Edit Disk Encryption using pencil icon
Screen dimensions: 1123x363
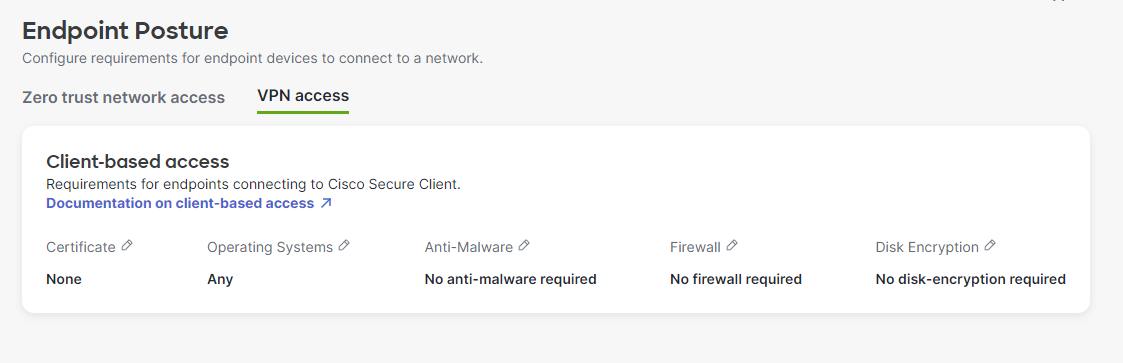(x=990, y=246)
